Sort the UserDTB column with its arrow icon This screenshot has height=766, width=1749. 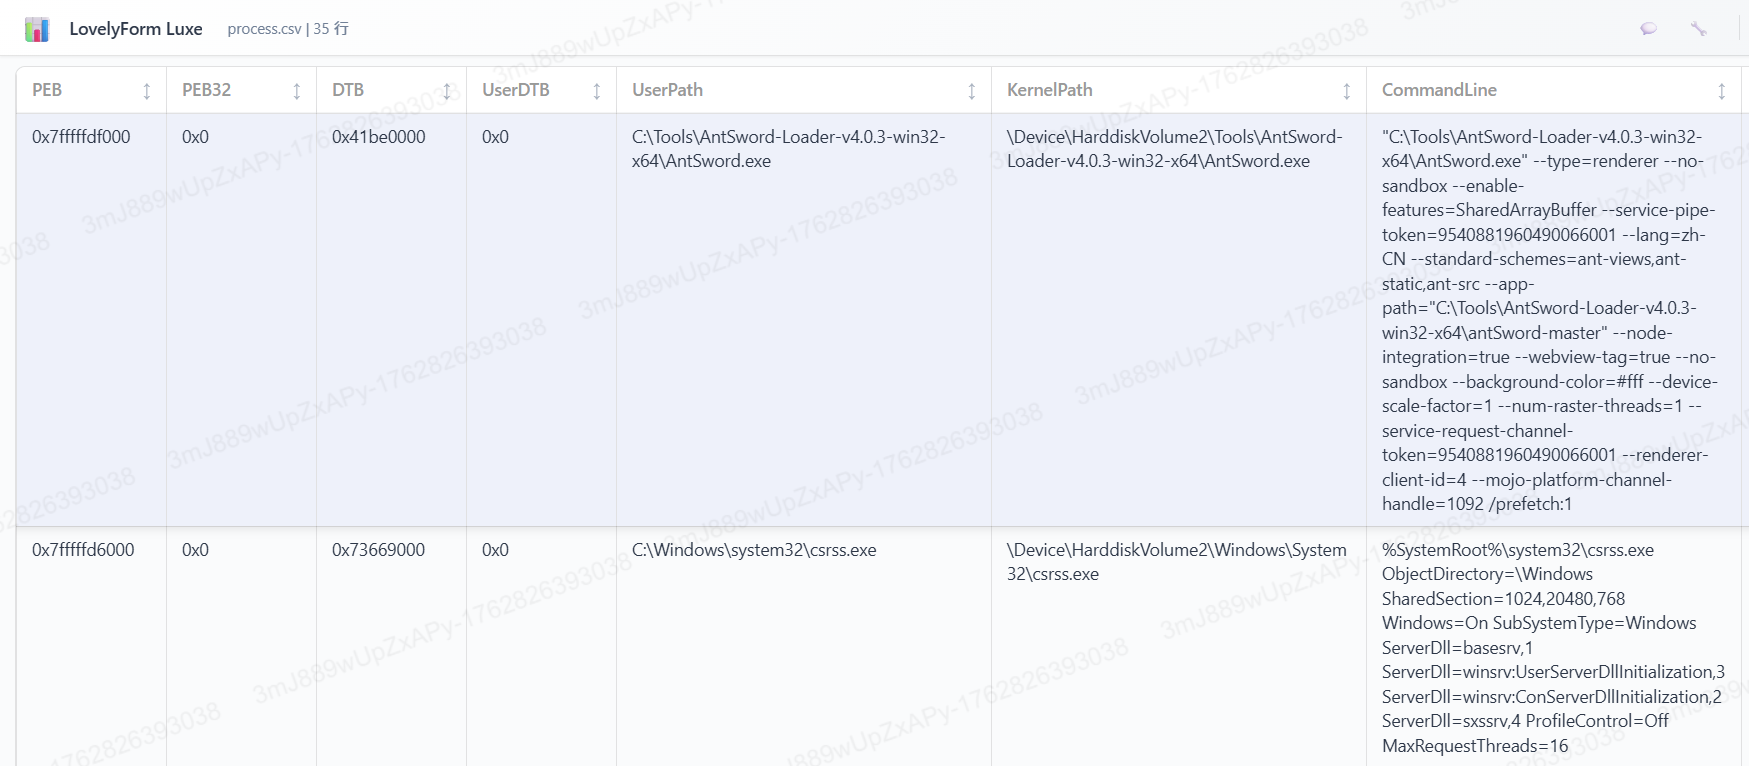(x=596, y=91)
